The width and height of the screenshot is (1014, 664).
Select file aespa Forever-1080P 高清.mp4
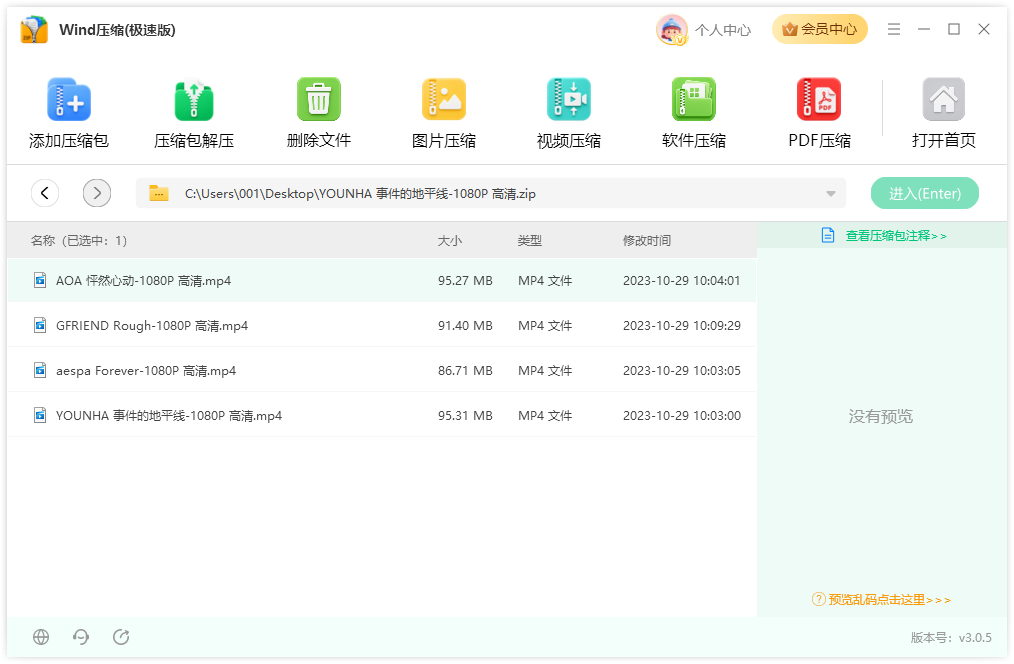pos(382,370)
